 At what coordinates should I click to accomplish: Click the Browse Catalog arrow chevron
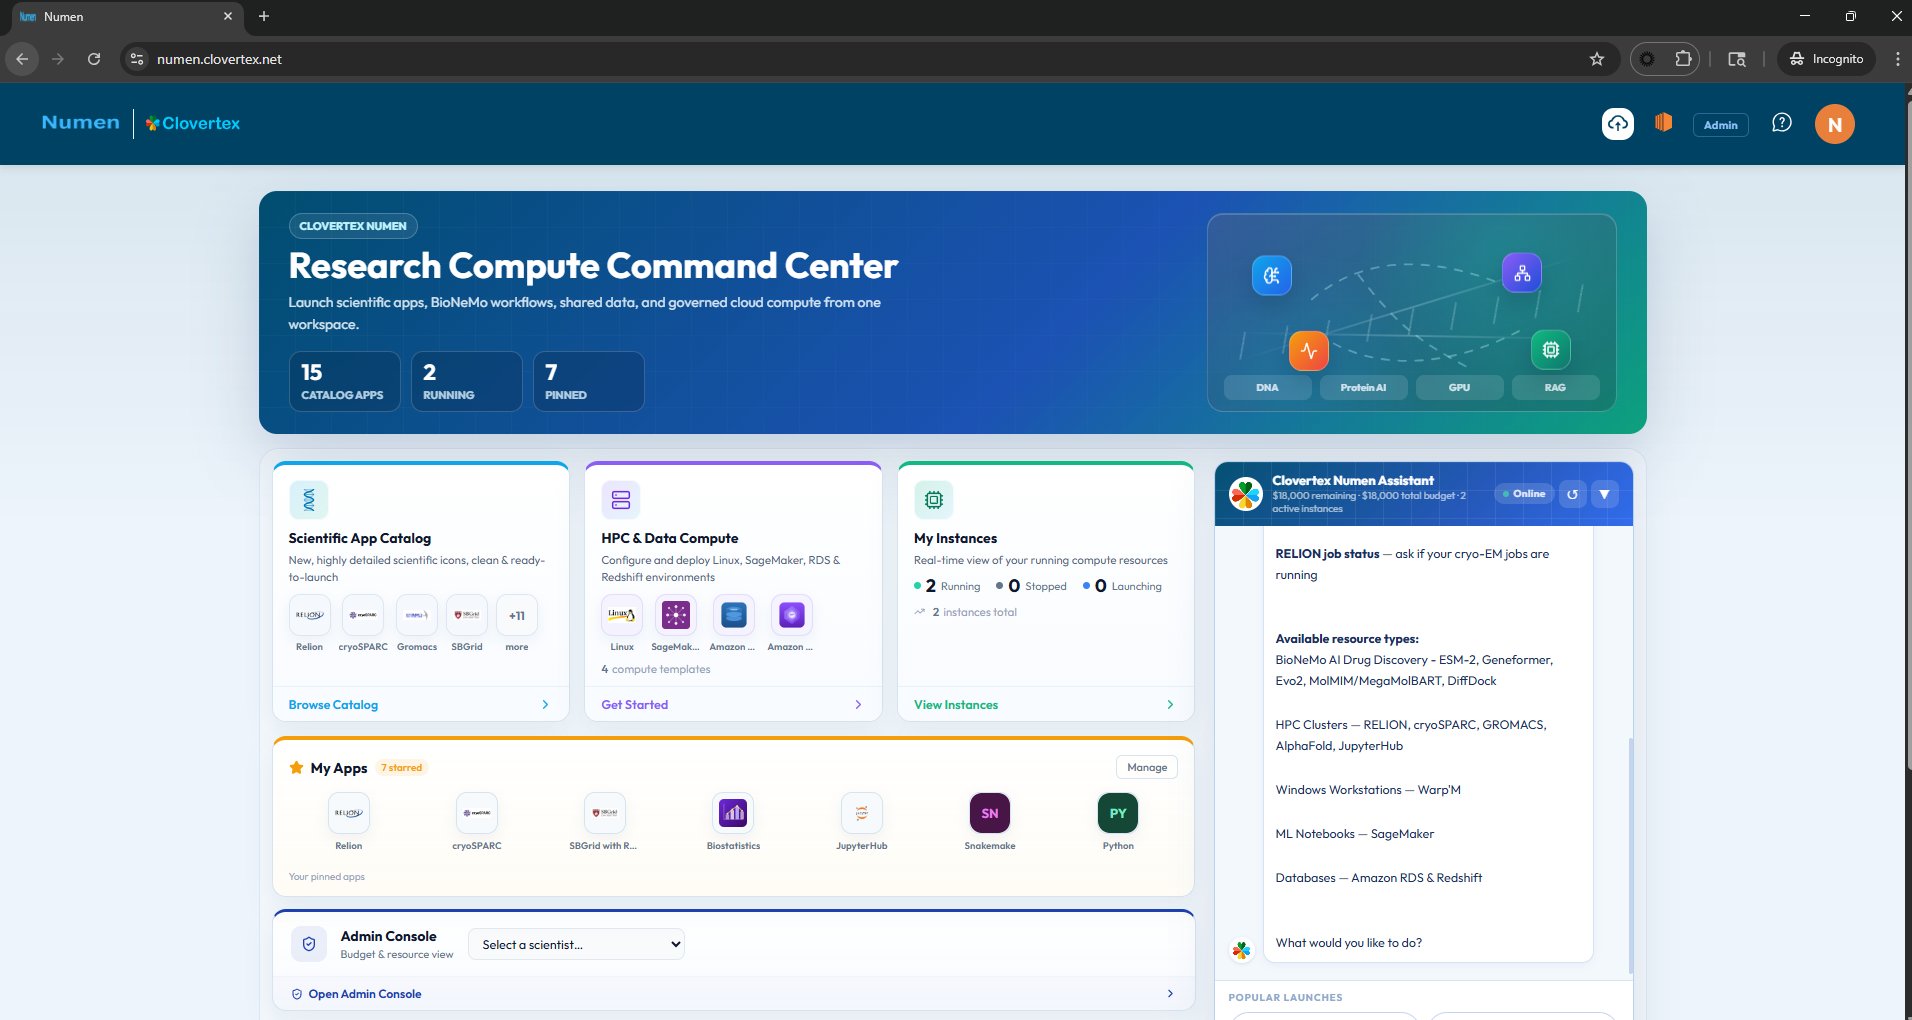point(545,705)
